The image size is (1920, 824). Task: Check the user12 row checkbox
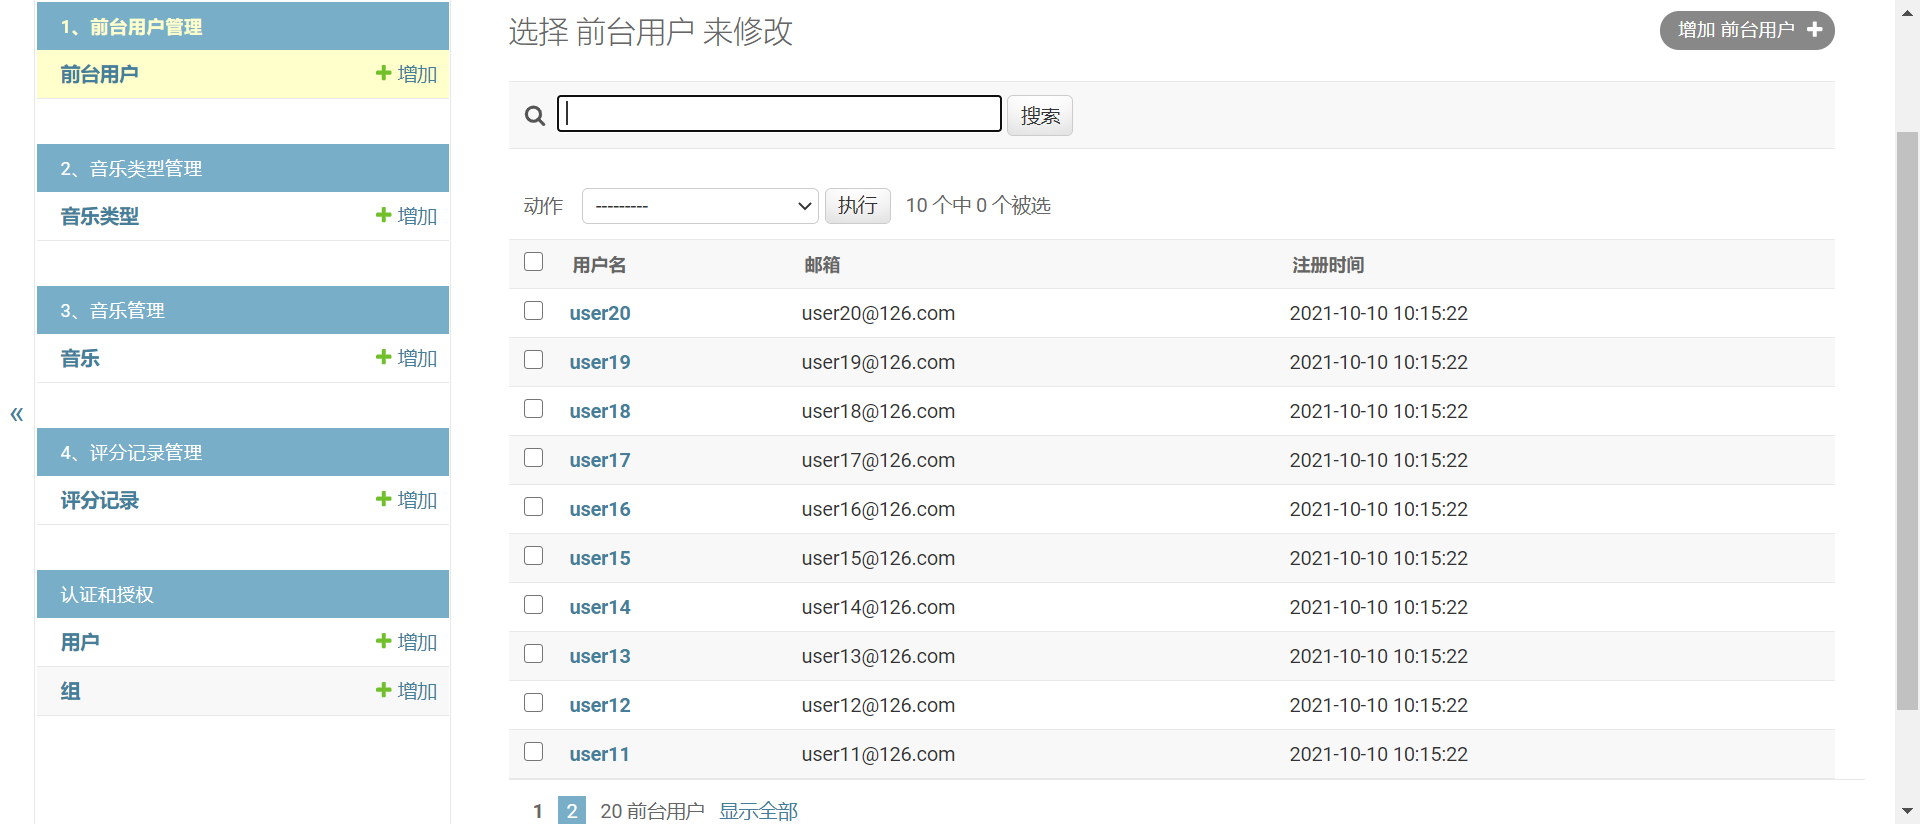tap(534, 703)
